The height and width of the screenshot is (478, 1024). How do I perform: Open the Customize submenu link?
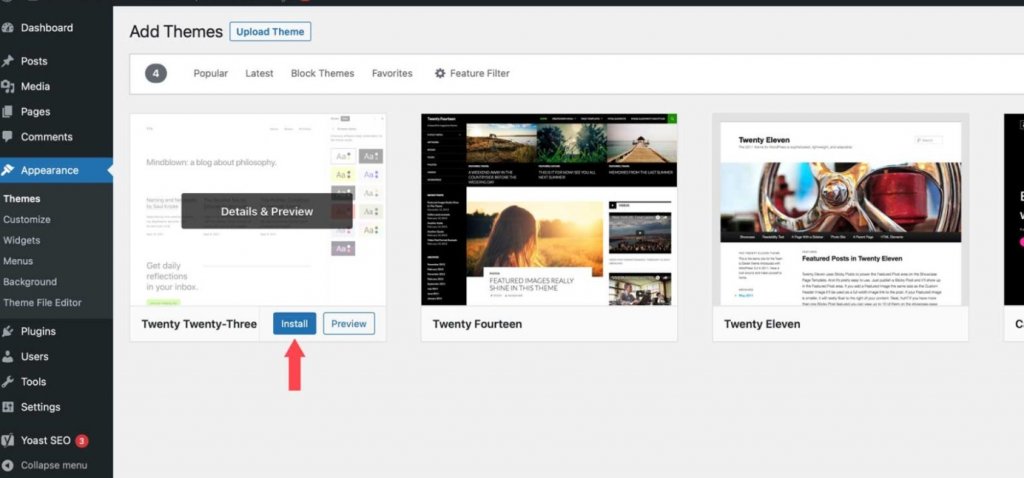coord(27,219)
